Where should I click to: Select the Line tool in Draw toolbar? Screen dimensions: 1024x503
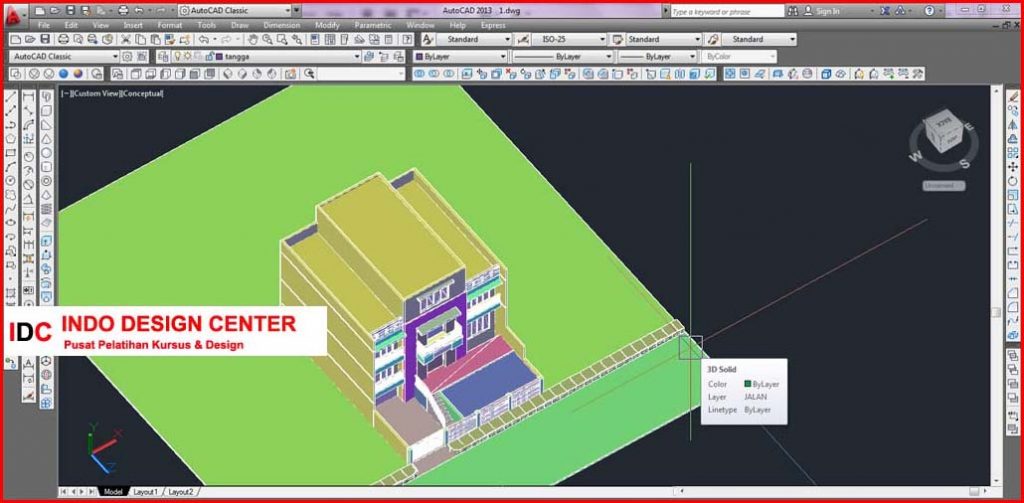pyautogui.click(x=10, y=97)
